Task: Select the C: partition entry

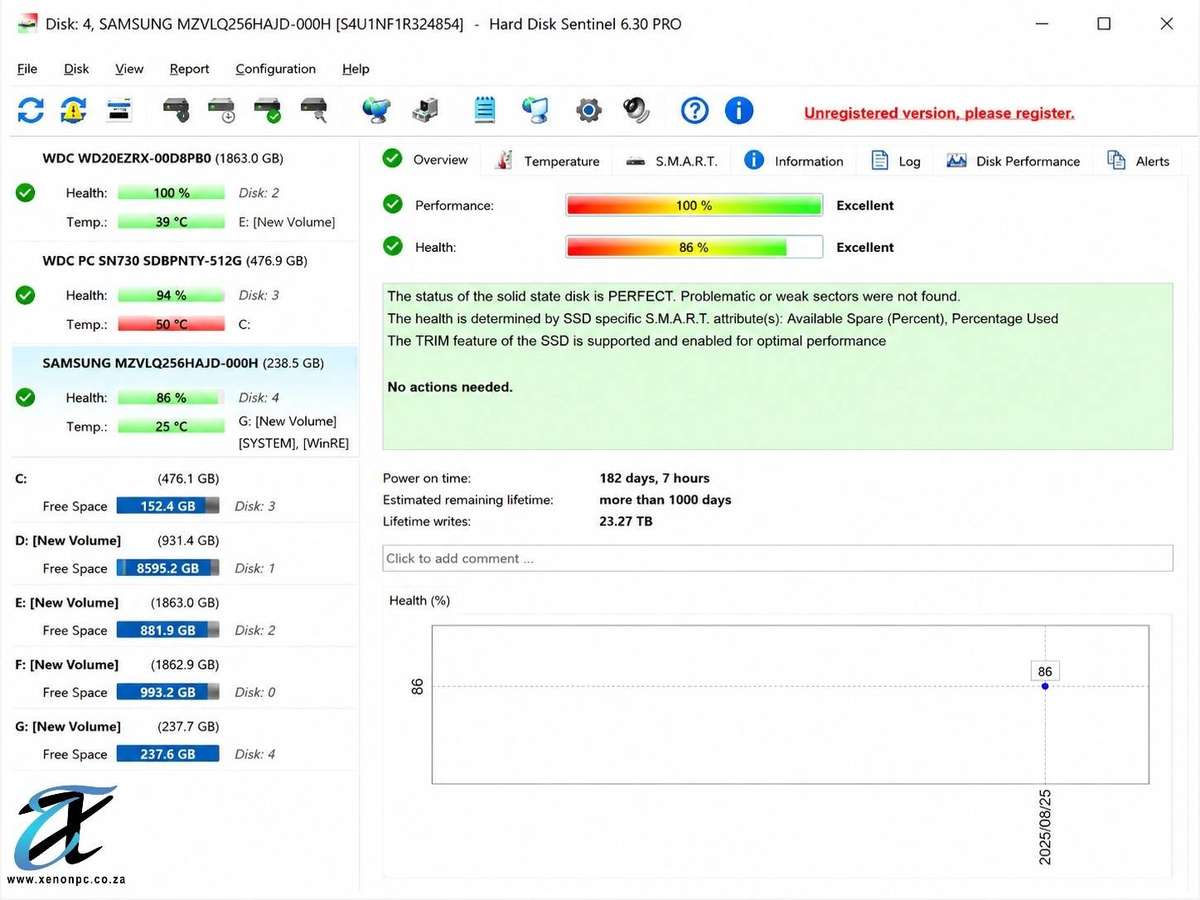Action: tap(184, 492)
